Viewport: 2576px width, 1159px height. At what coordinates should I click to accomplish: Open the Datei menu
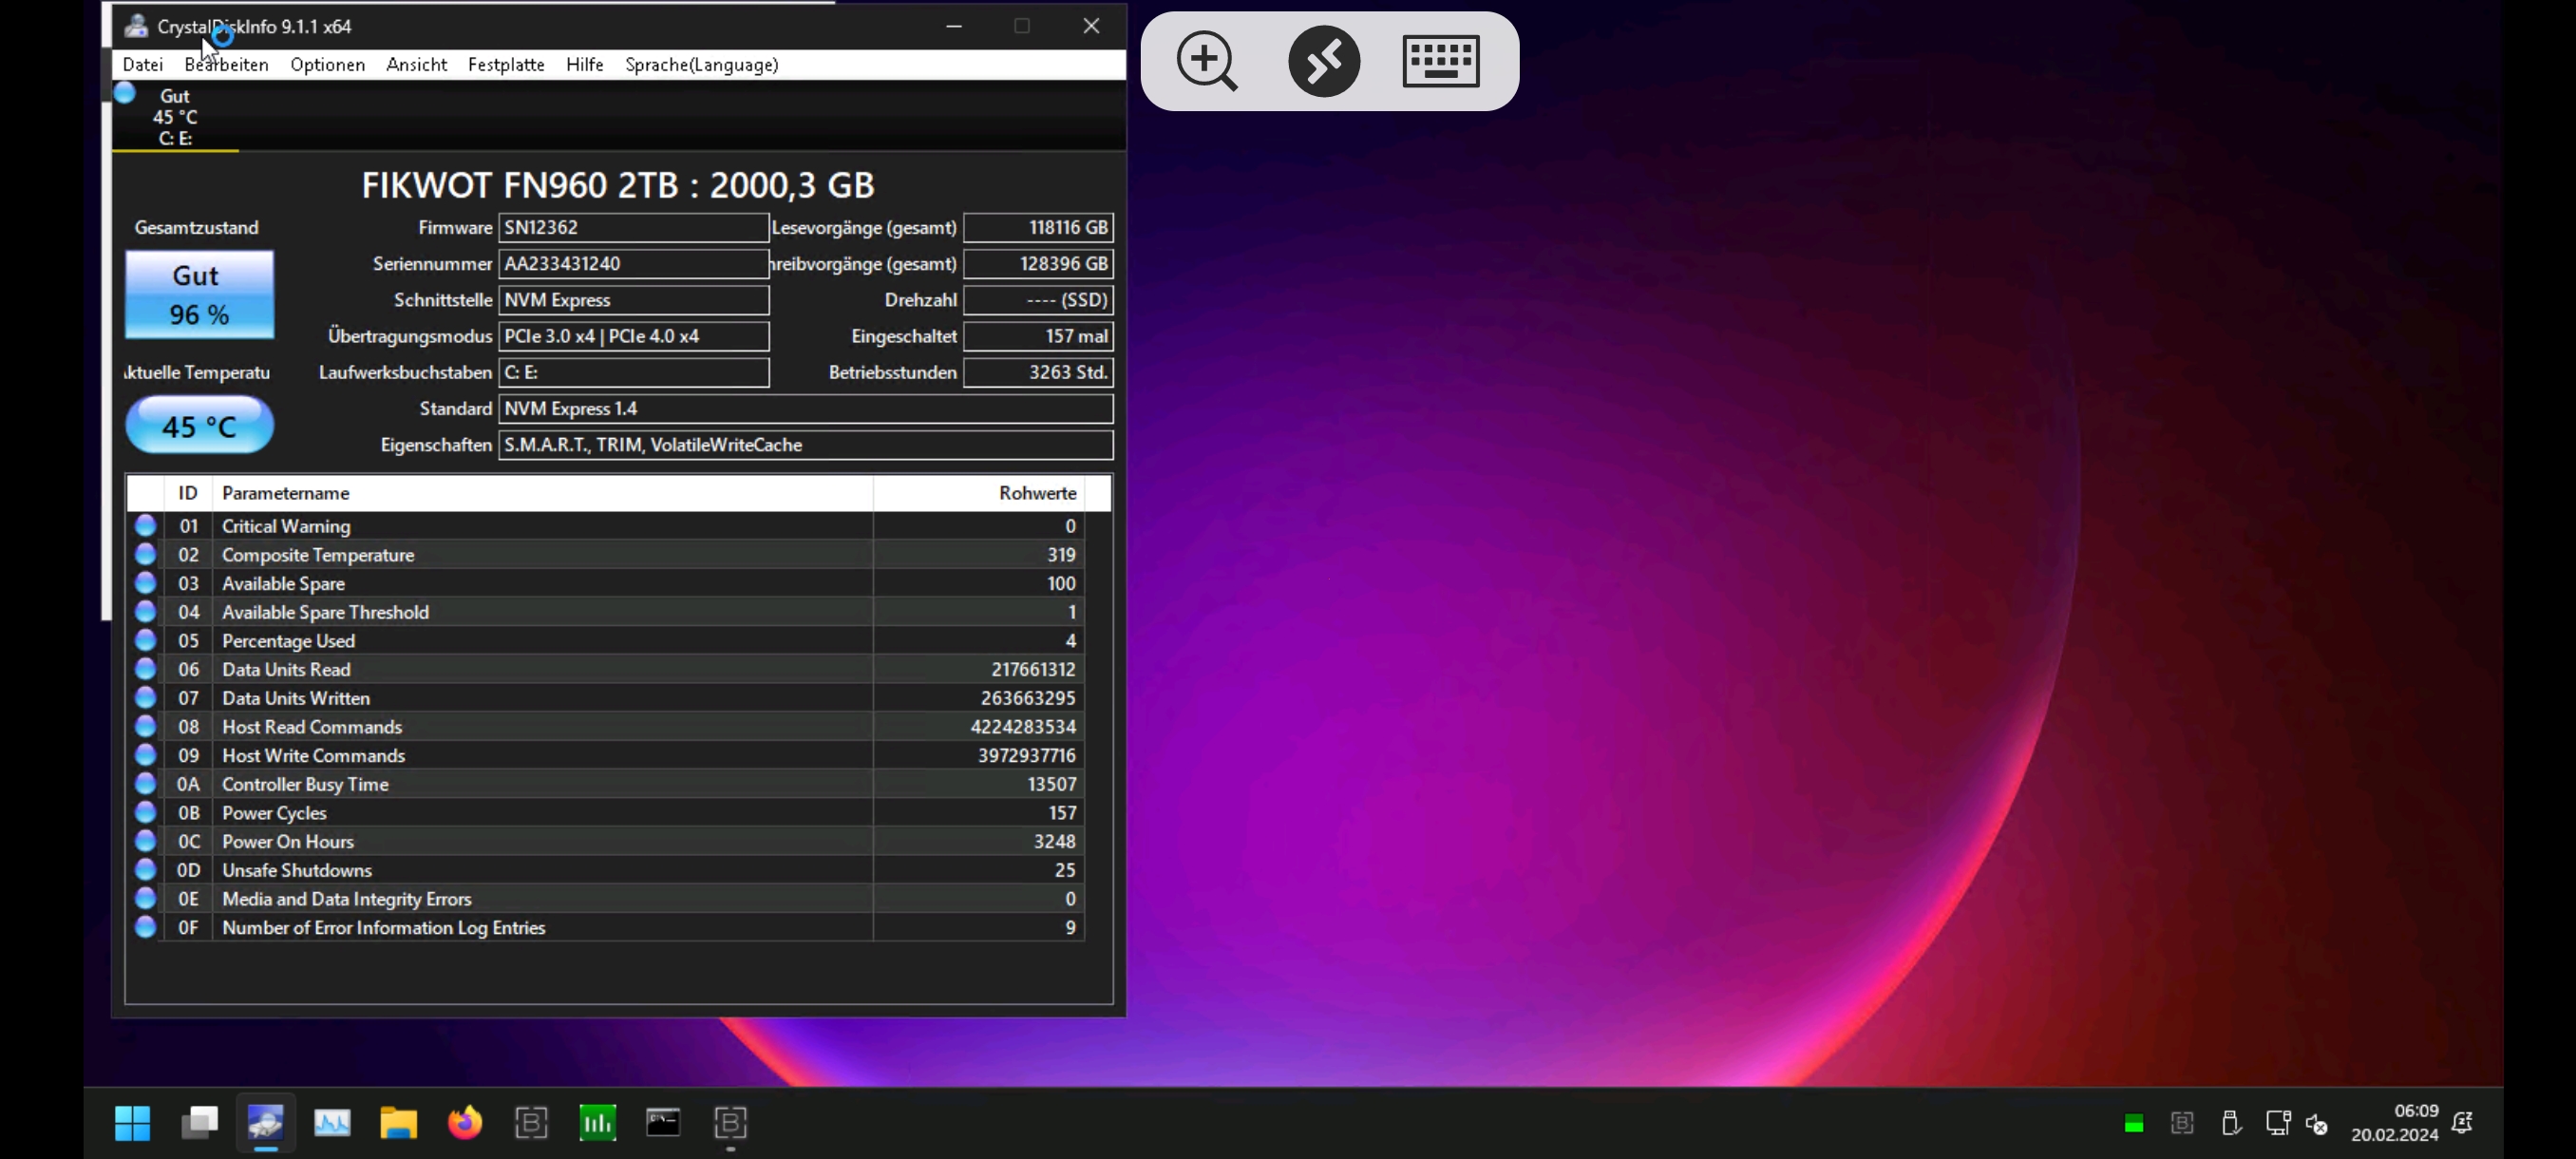pyautogui.click(x=143, y=65)
